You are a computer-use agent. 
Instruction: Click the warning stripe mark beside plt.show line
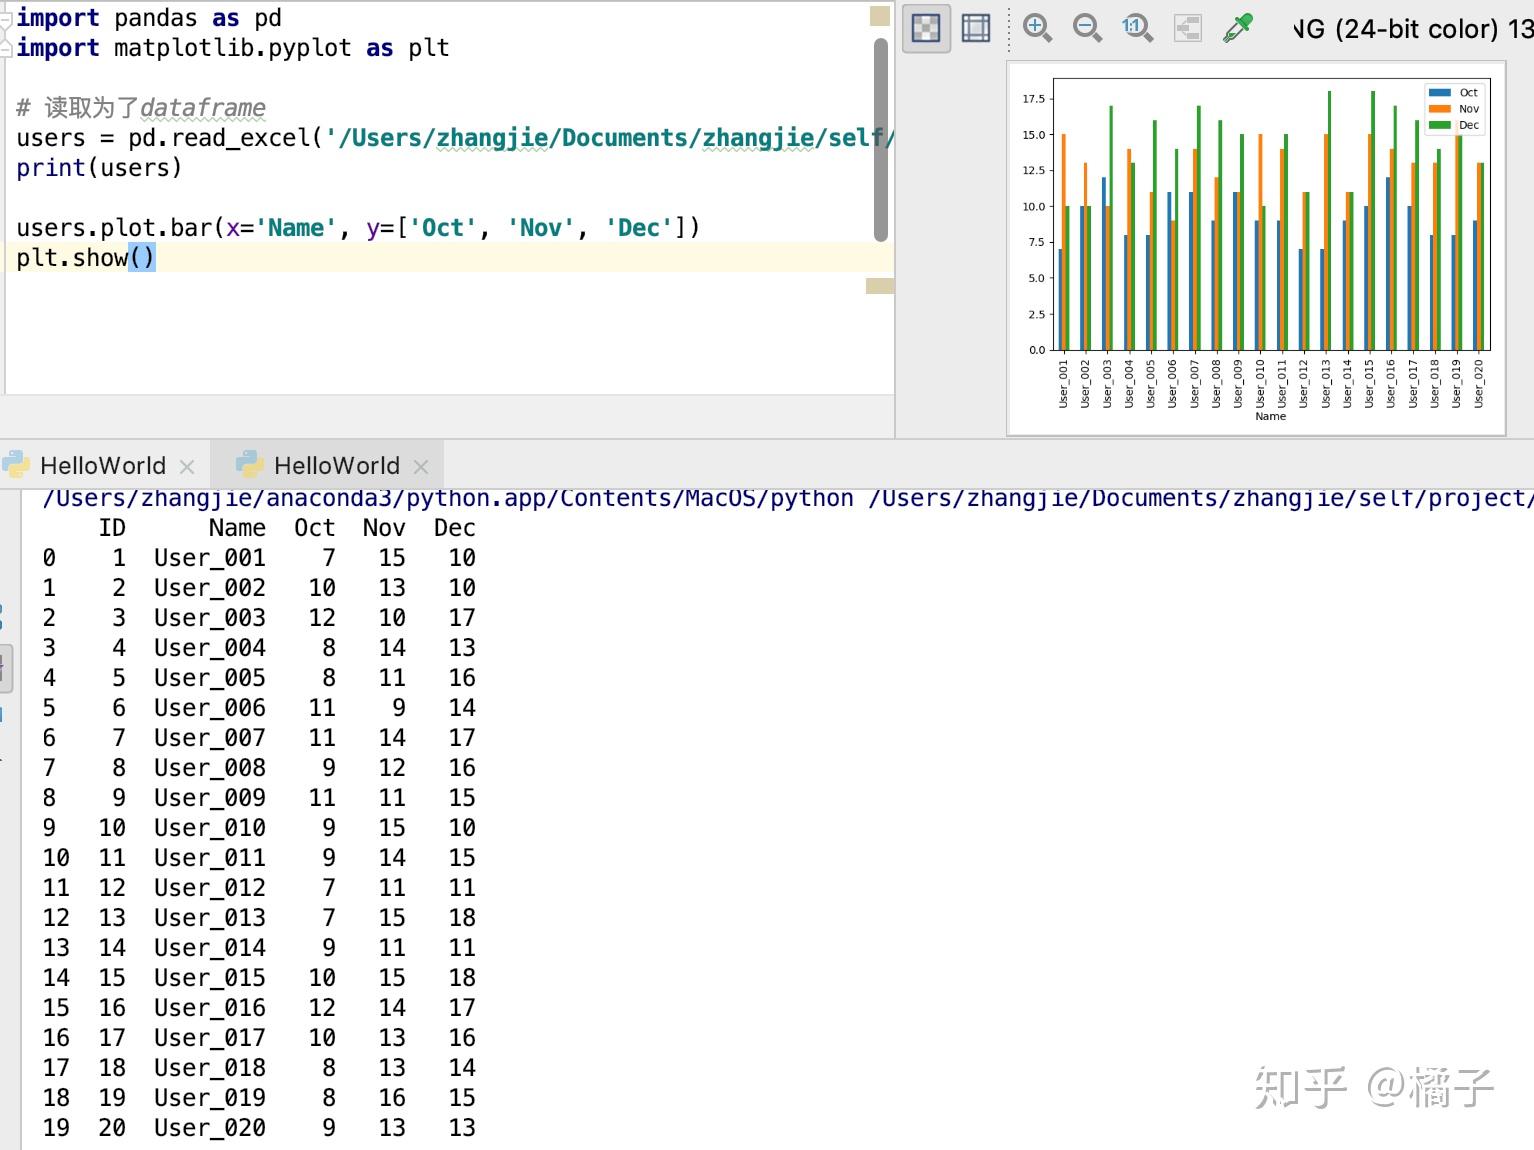pos(880,286)
